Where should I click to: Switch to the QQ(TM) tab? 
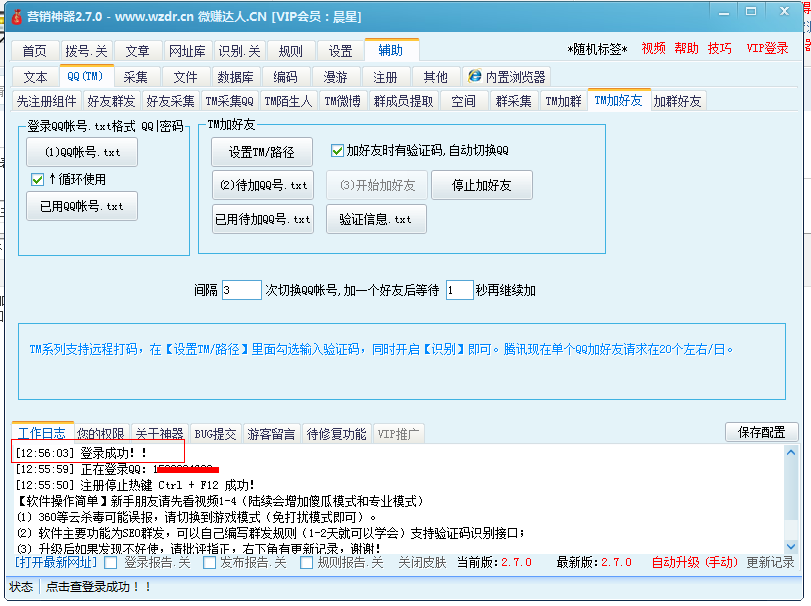coord(85,76)
